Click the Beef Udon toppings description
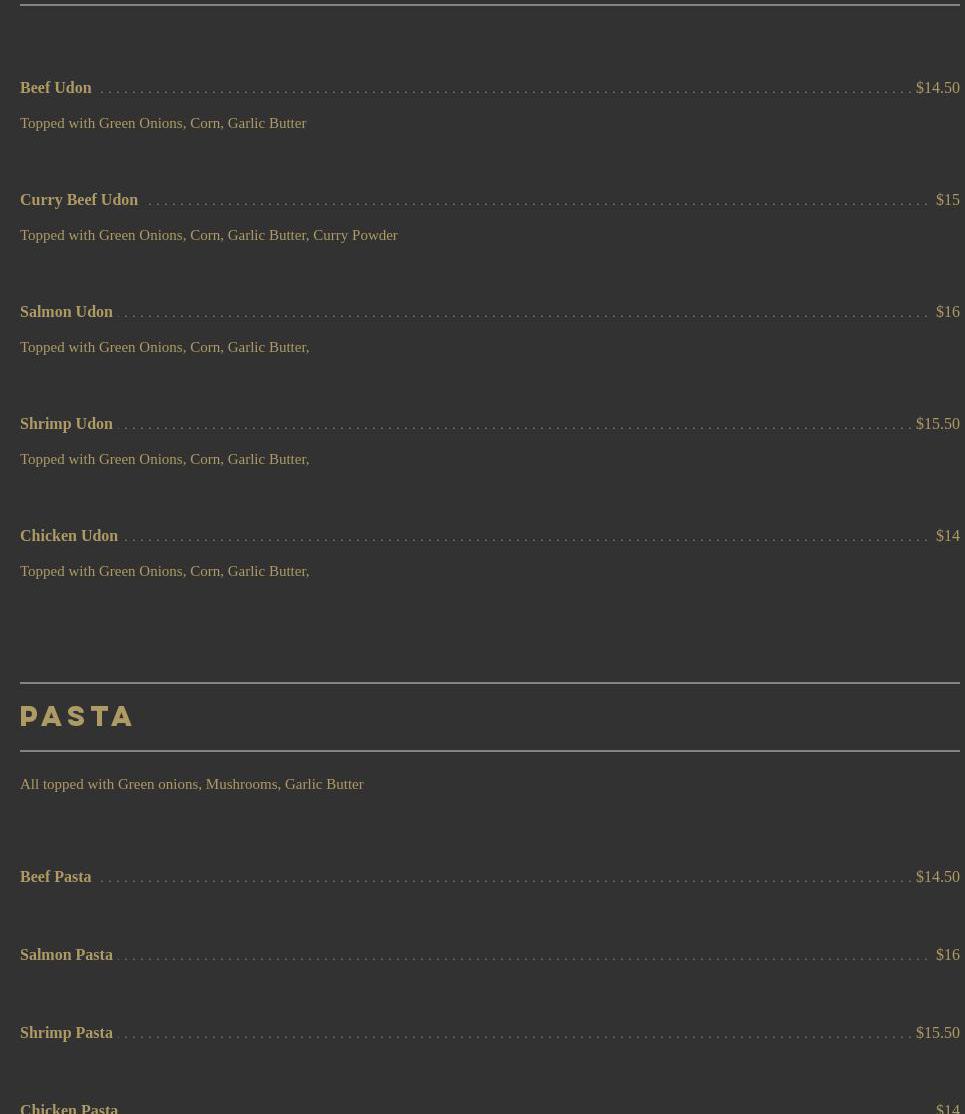 pyautogui.click(x=163, y=123)
